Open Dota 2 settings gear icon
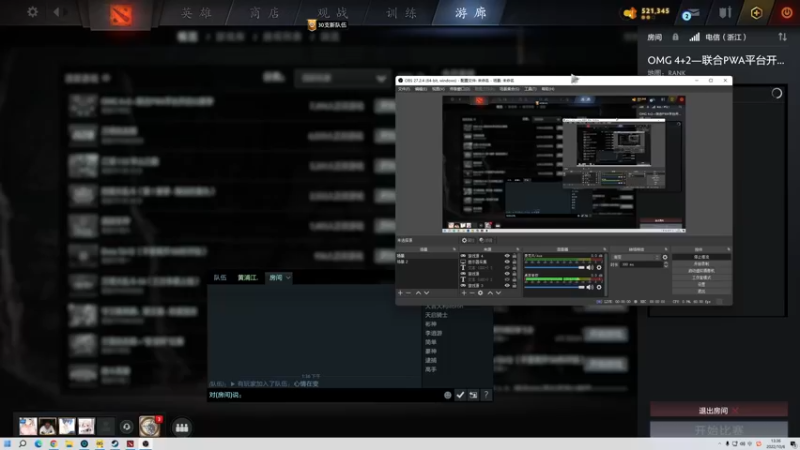 tap(32, 11)
